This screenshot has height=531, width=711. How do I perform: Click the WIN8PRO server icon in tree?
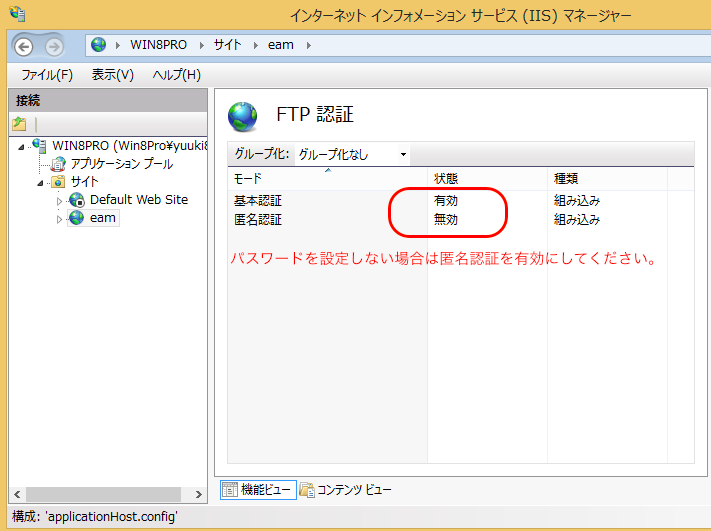(x=39, y=146)
